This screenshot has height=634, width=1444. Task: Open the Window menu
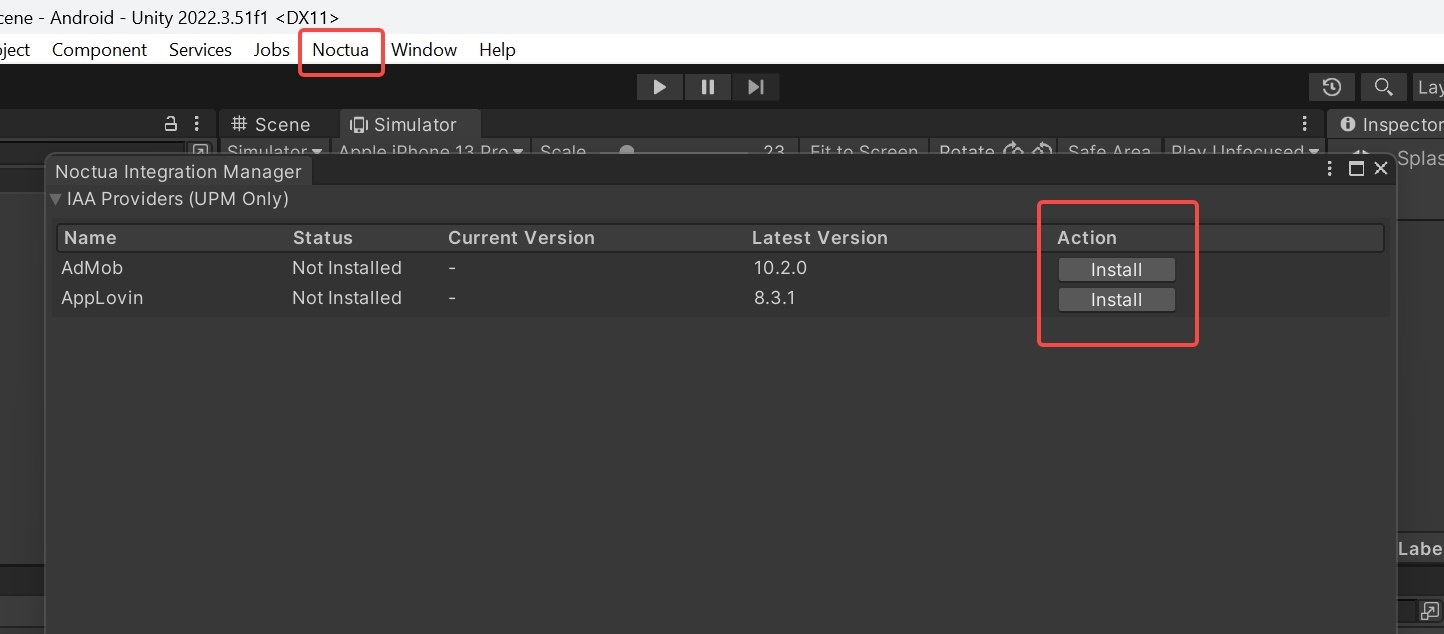coord(424,50)
